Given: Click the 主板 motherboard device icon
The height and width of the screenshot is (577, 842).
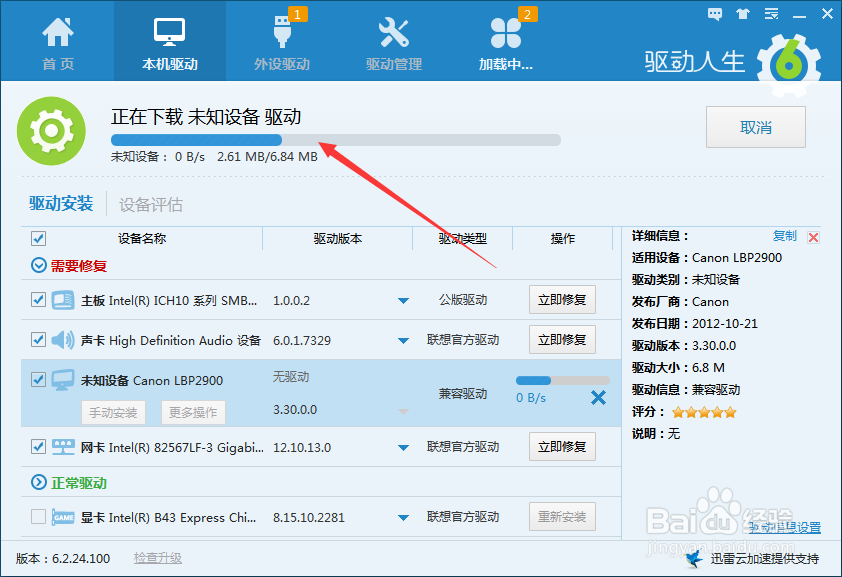Looking at the screenshot, I should coord(63,300).
